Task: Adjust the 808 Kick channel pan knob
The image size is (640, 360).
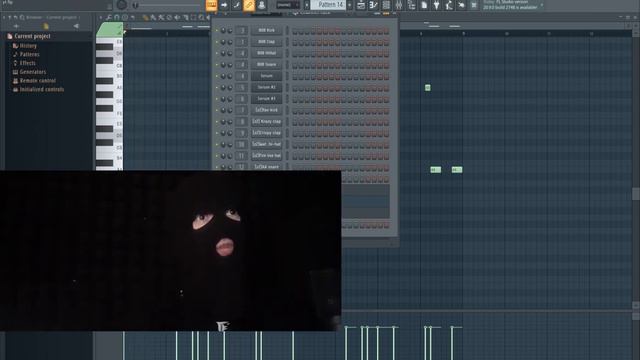Action: click(223, 31)
